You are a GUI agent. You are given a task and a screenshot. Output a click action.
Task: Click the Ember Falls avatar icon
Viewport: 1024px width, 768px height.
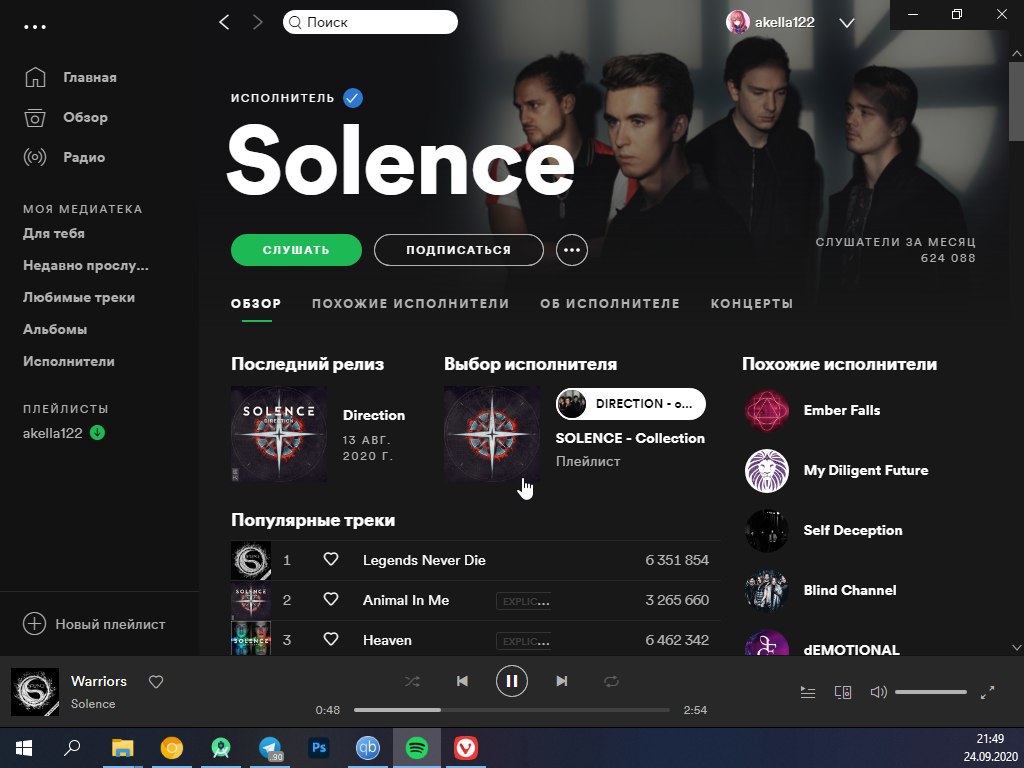click(x=767, y=411)
